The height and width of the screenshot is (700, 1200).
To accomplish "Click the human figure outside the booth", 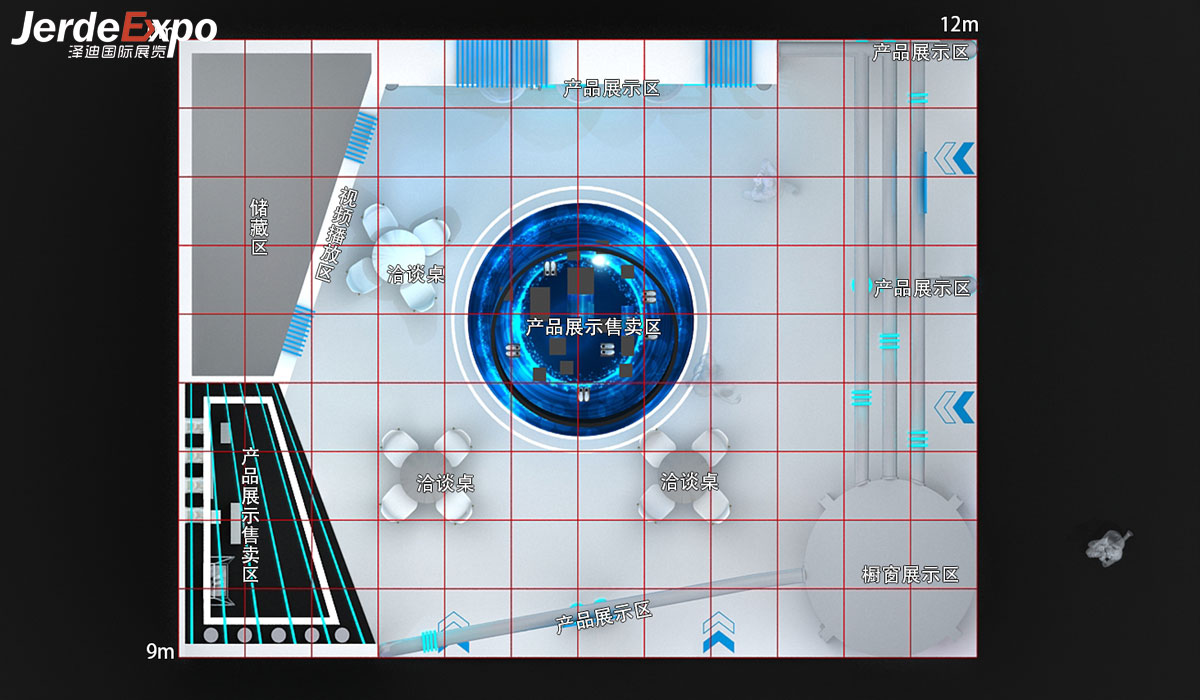I will tap(1109, 546).
